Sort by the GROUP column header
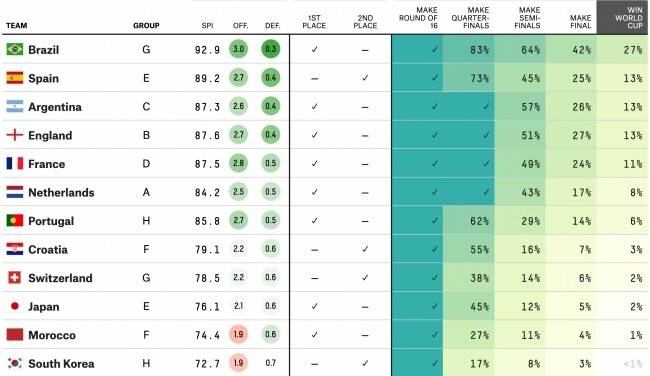 coord(146,26)
